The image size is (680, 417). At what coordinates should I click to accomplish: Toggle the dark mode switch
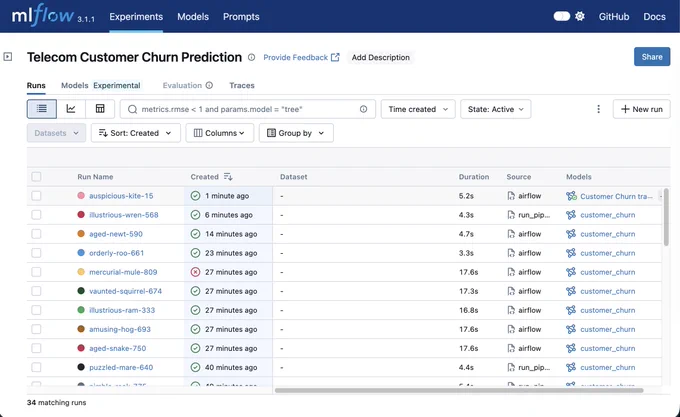pyautogui.click(x=562, y=16)
